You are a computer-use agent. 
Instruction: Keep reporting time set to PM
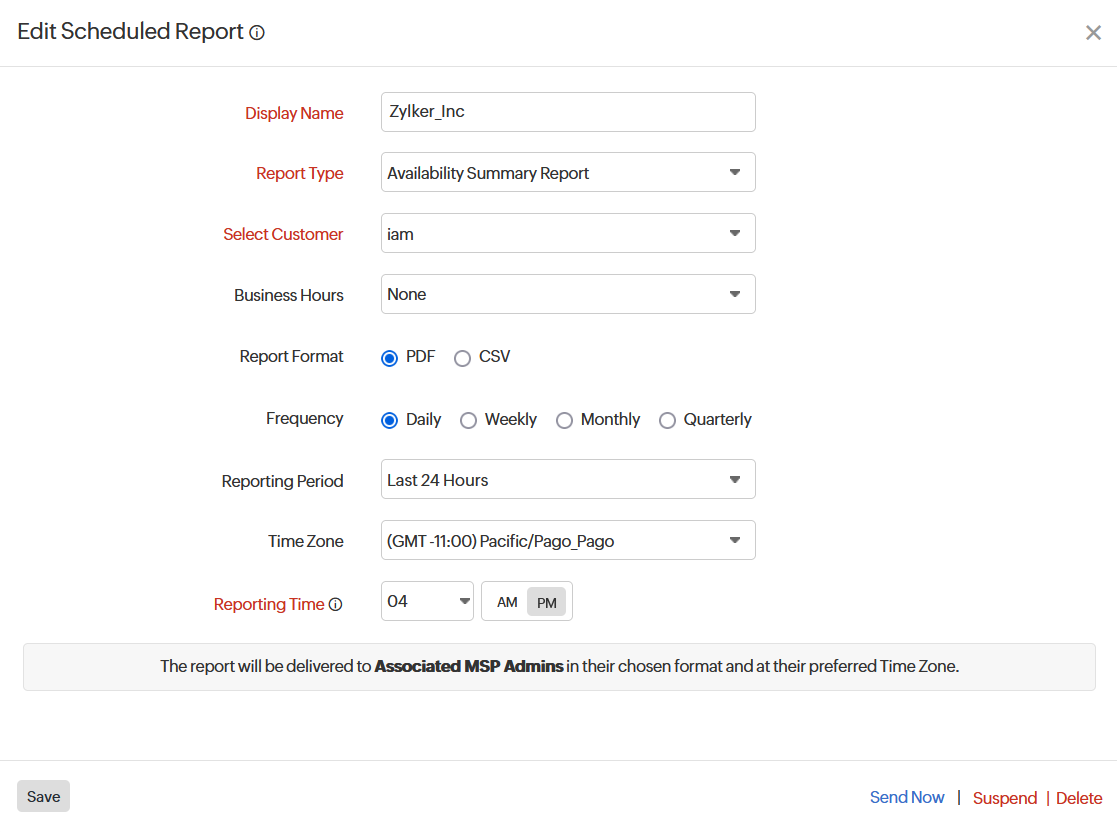tap(546, 601)
